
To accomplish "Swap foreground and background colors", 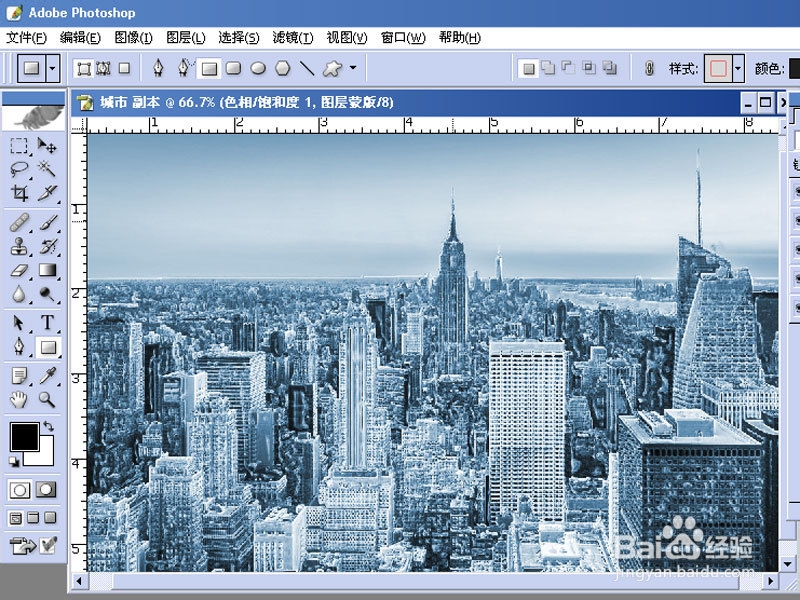I will (48, 426).
